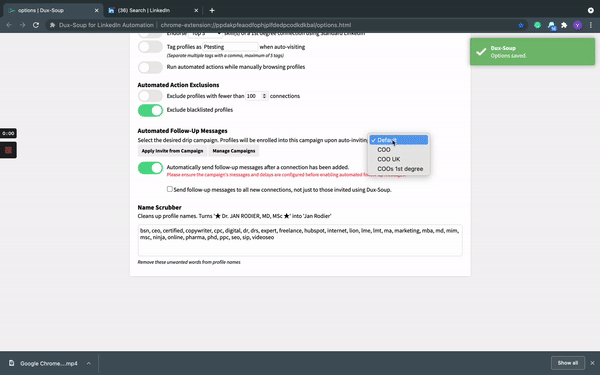Viewport: 600px width, 375px height.
Task: Switch to the (36) Search | LinkedIn tab
Action: (x=153, y=10)
